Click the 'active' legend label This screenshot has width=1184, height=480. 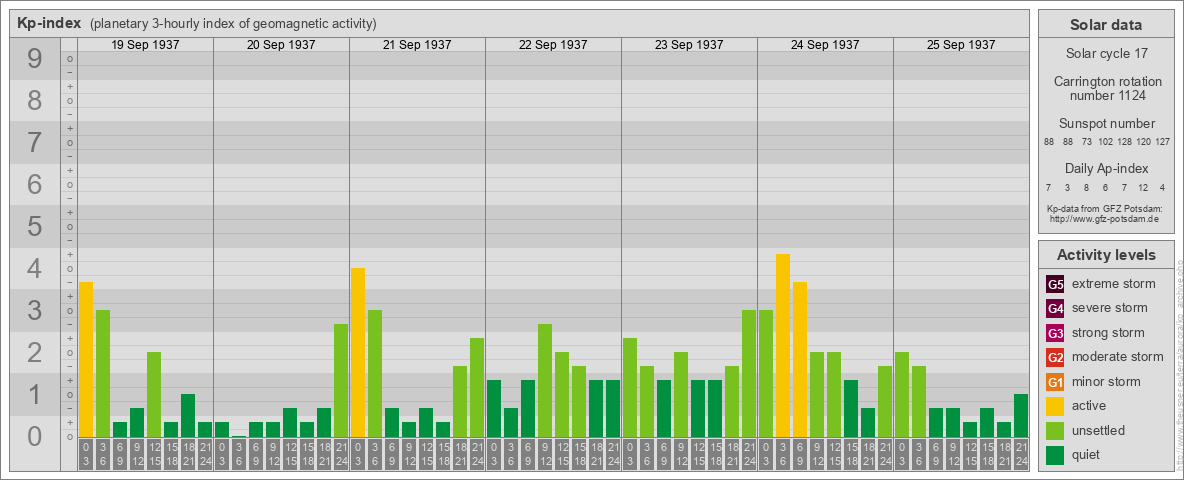click(x=1089, y=406)
